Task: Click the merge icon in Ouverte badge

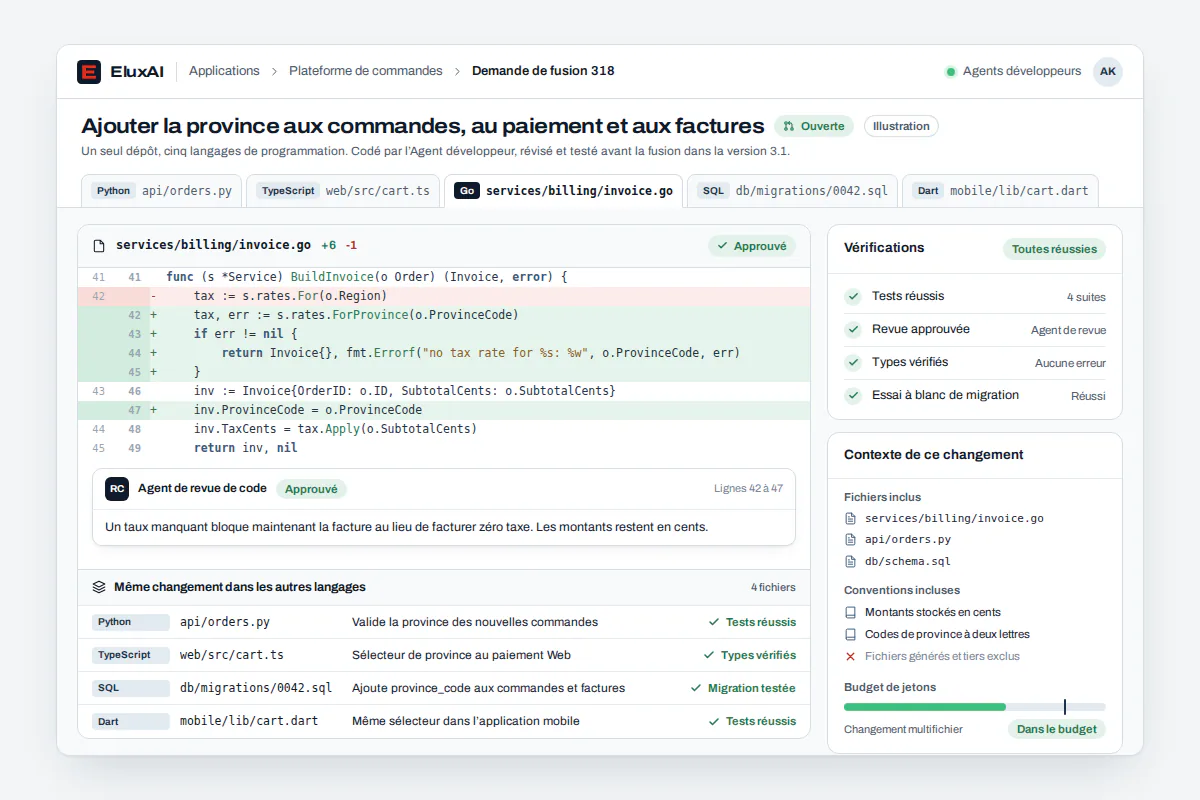Action: point(789,126)
